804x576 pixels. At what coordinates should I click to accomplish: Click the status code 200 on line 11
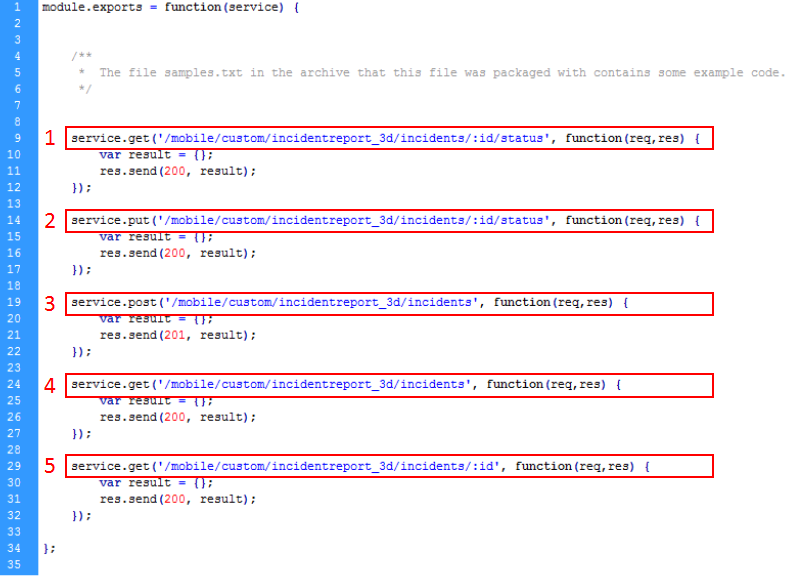pos(172,171)
